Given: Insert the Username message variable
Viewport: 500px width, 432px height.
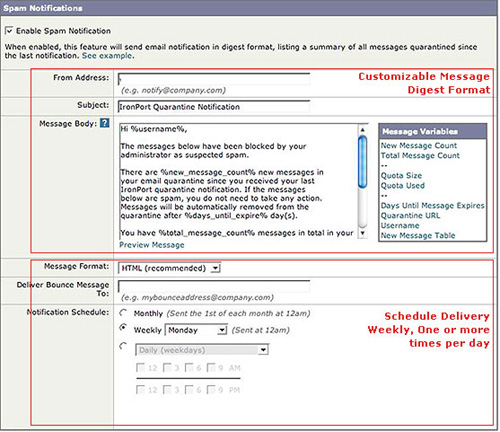Looking at the screenshot, I should pos(400,226).
